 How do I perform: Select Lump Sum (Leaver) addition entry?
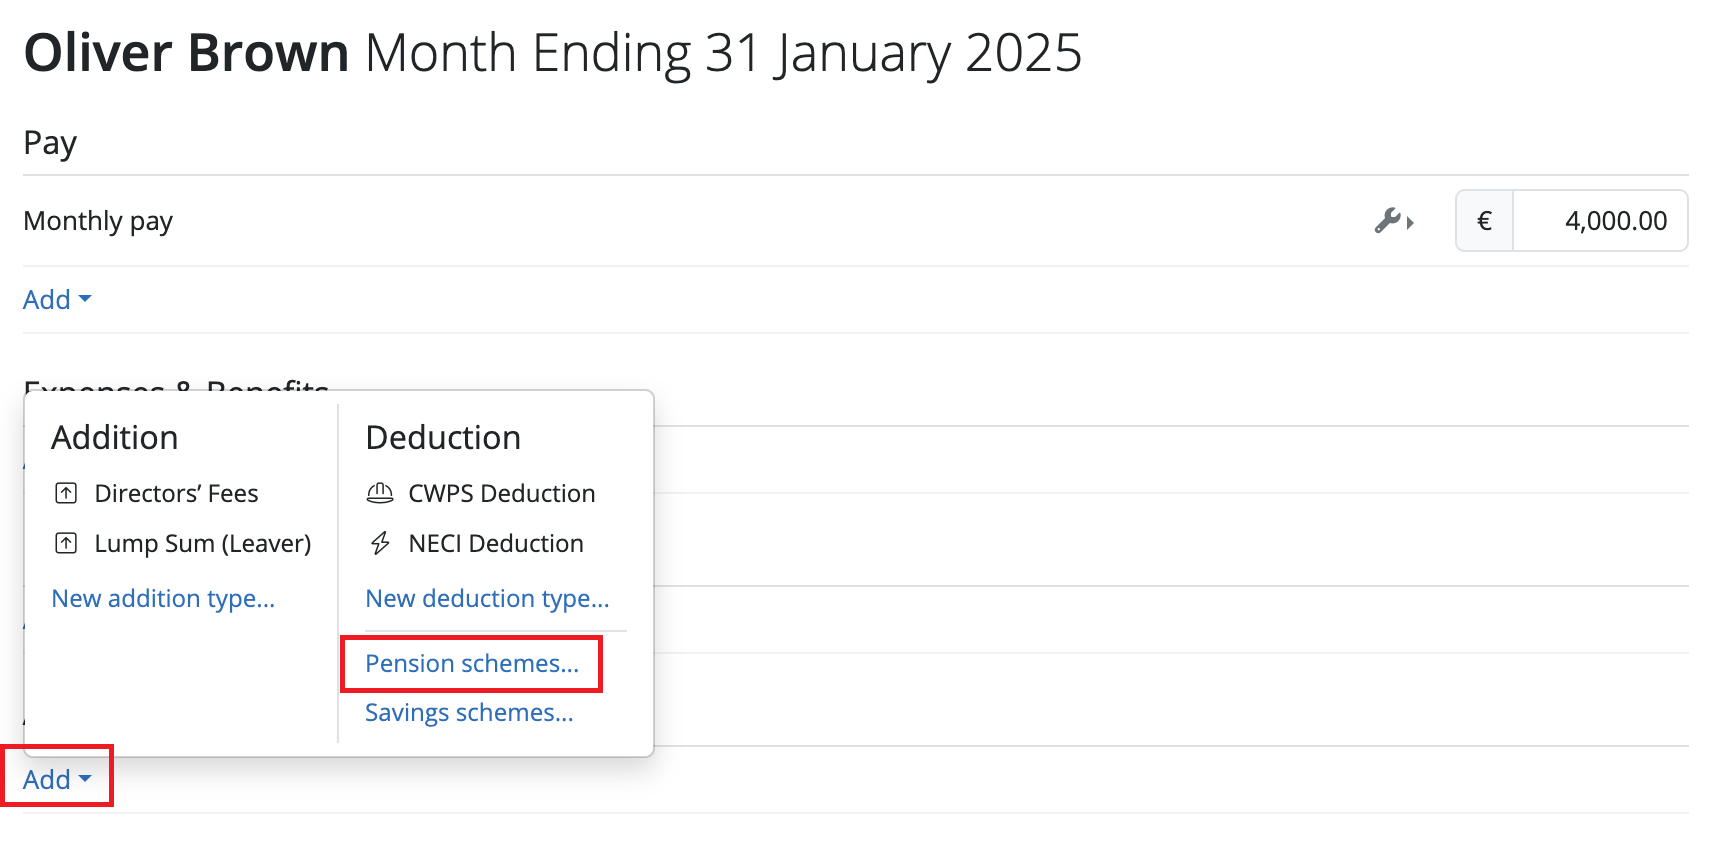click(x=202, y=543)
